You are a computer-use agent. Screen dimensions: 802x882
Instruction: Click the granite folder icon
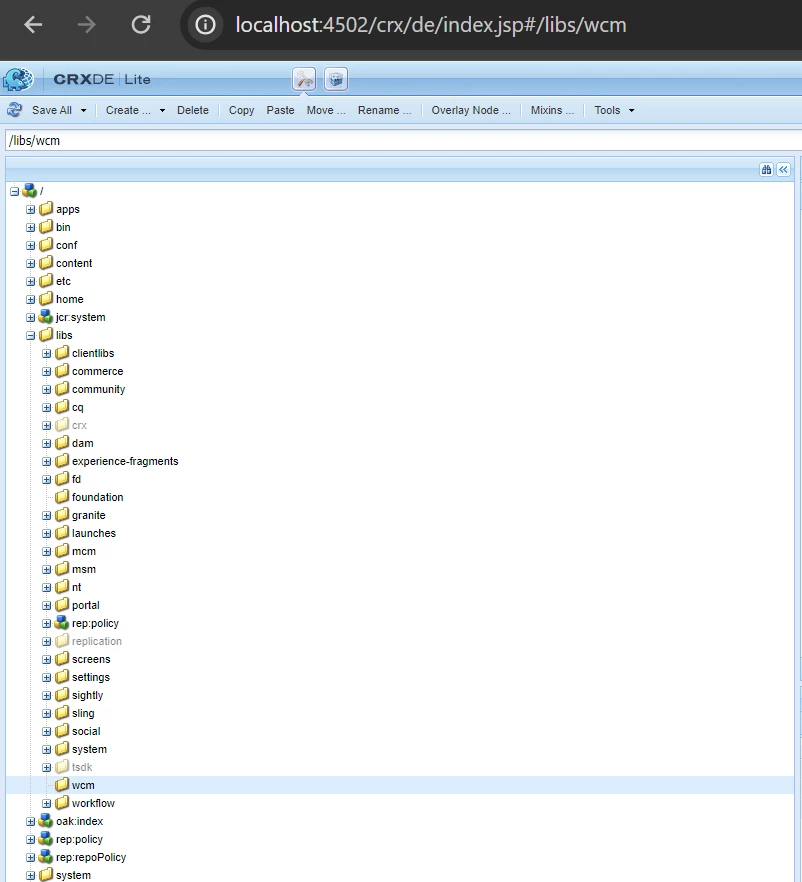point(61,515)
